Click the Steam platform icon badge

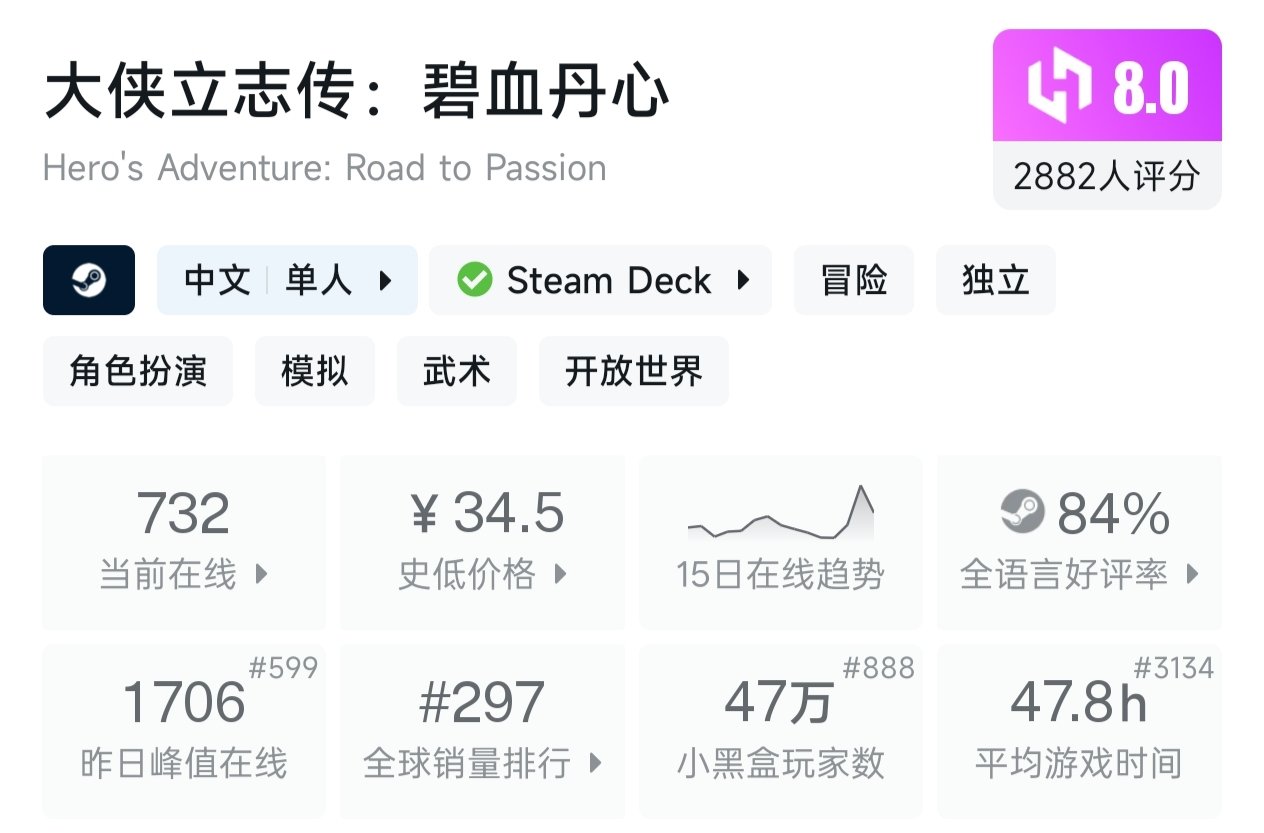point(89,280)
